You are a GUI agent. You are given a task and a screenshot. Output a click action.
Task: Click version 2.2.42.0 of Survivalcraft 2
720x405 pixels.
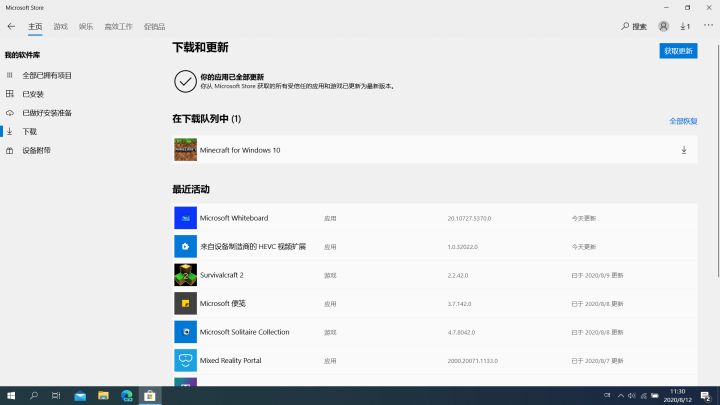tap(458, 276)
